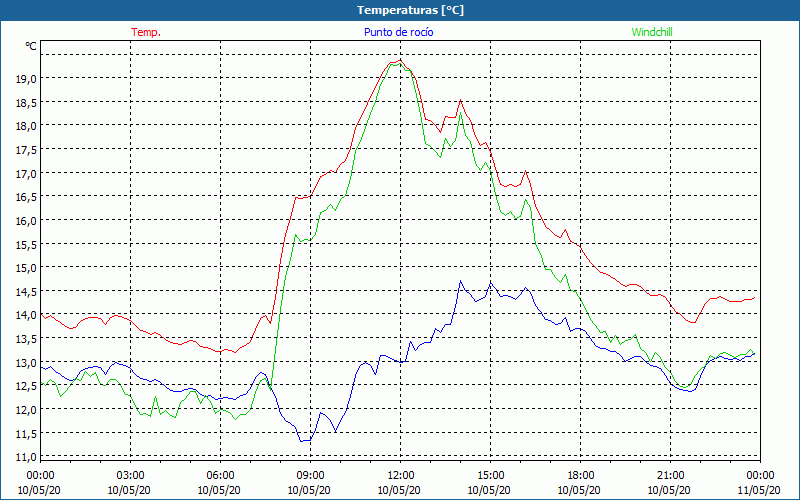Click the 16,0 y-axis value

click(x=27, y=220)
